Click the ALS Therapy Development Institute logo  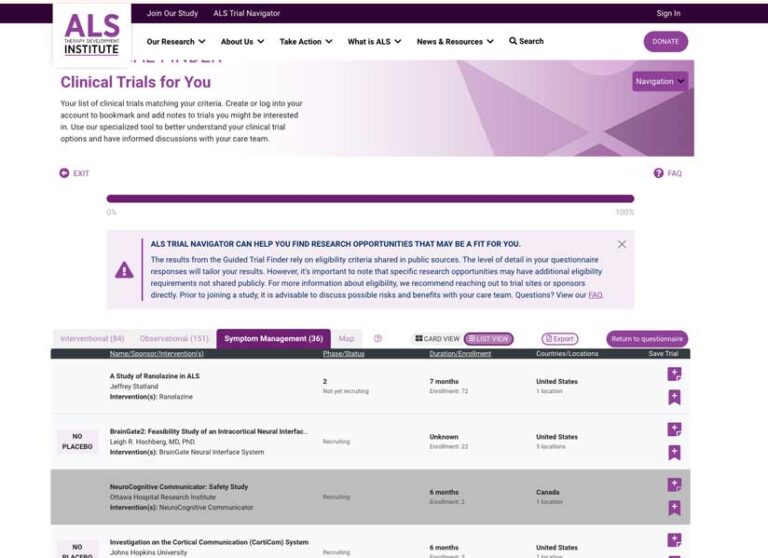pos(92,34)
